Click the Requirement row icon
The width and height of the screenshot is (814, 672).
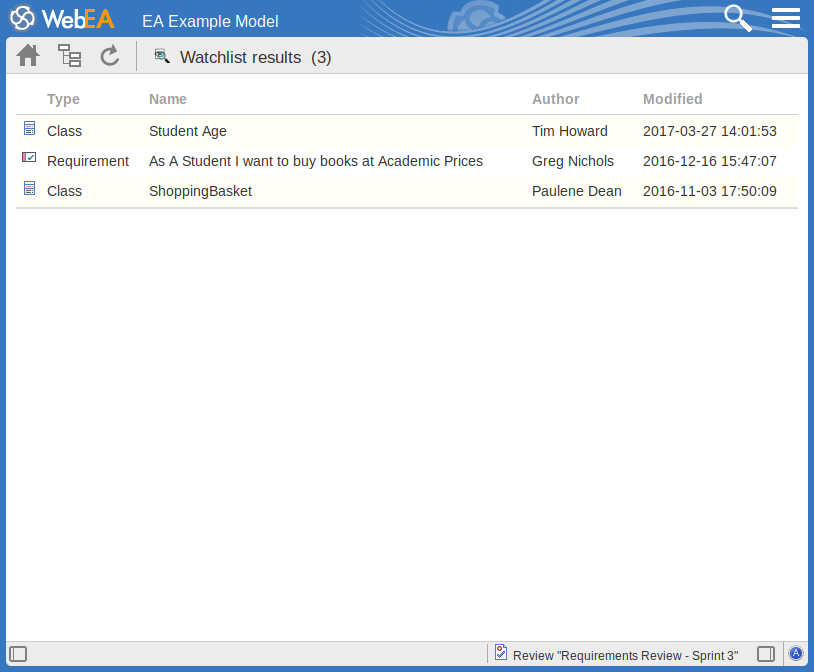pyautogui.click(x=30, y=158)
